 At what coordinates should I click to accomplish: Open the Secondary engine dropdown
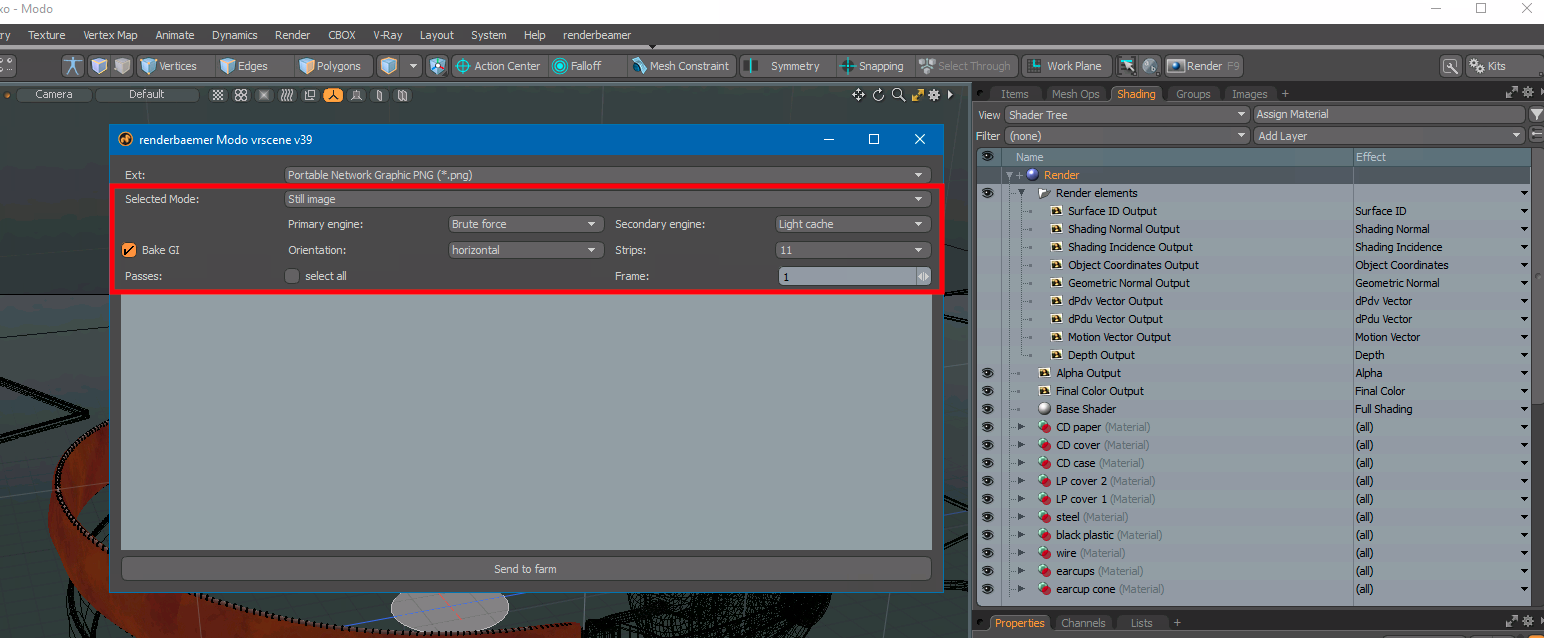click(853, 224)
